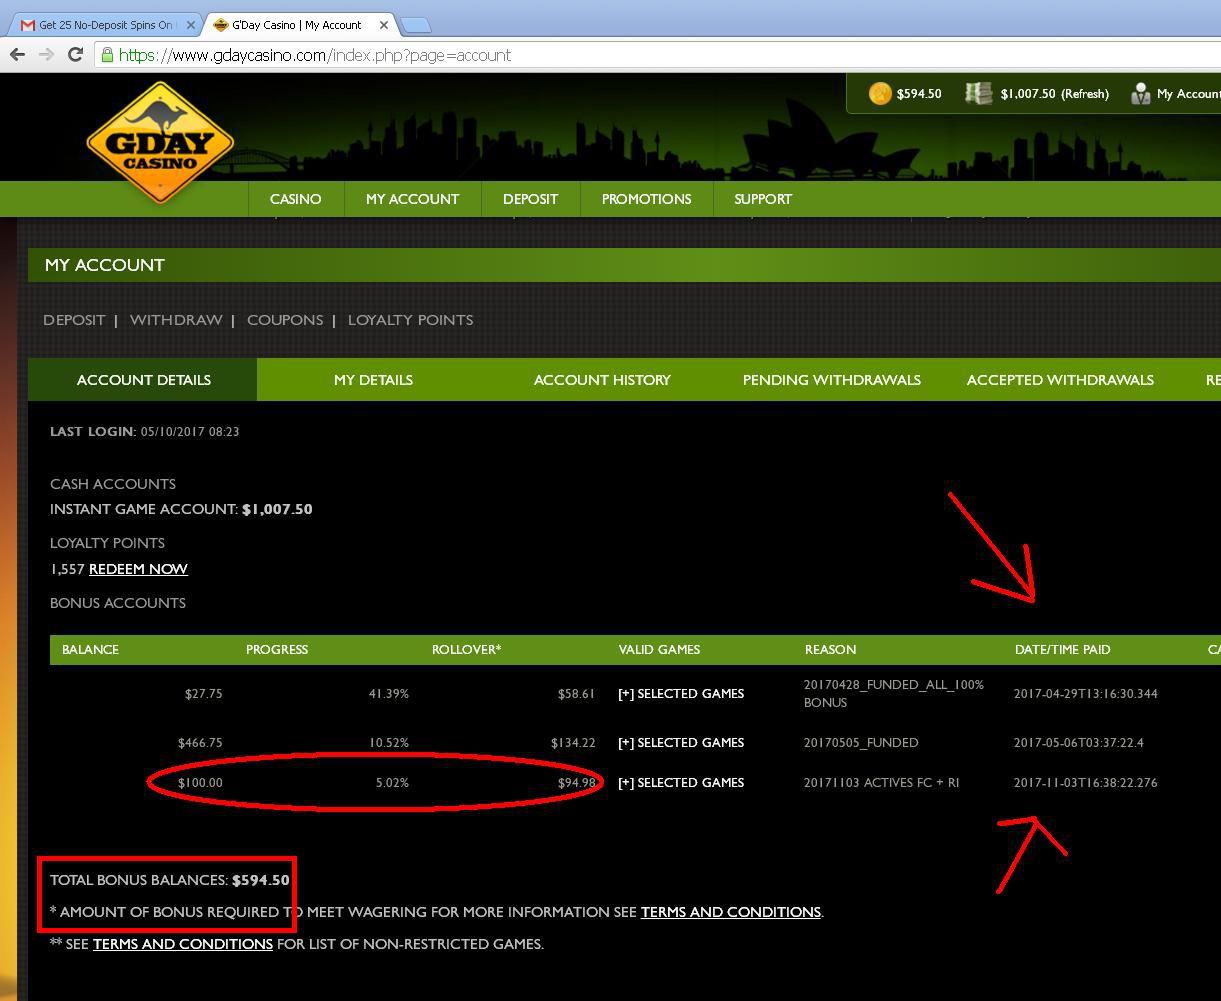Image resolution: width=1221 pixels, height=1001 pixels.
Task: Open the PENDING WITHDRAWALS tab
Action: 832,380
